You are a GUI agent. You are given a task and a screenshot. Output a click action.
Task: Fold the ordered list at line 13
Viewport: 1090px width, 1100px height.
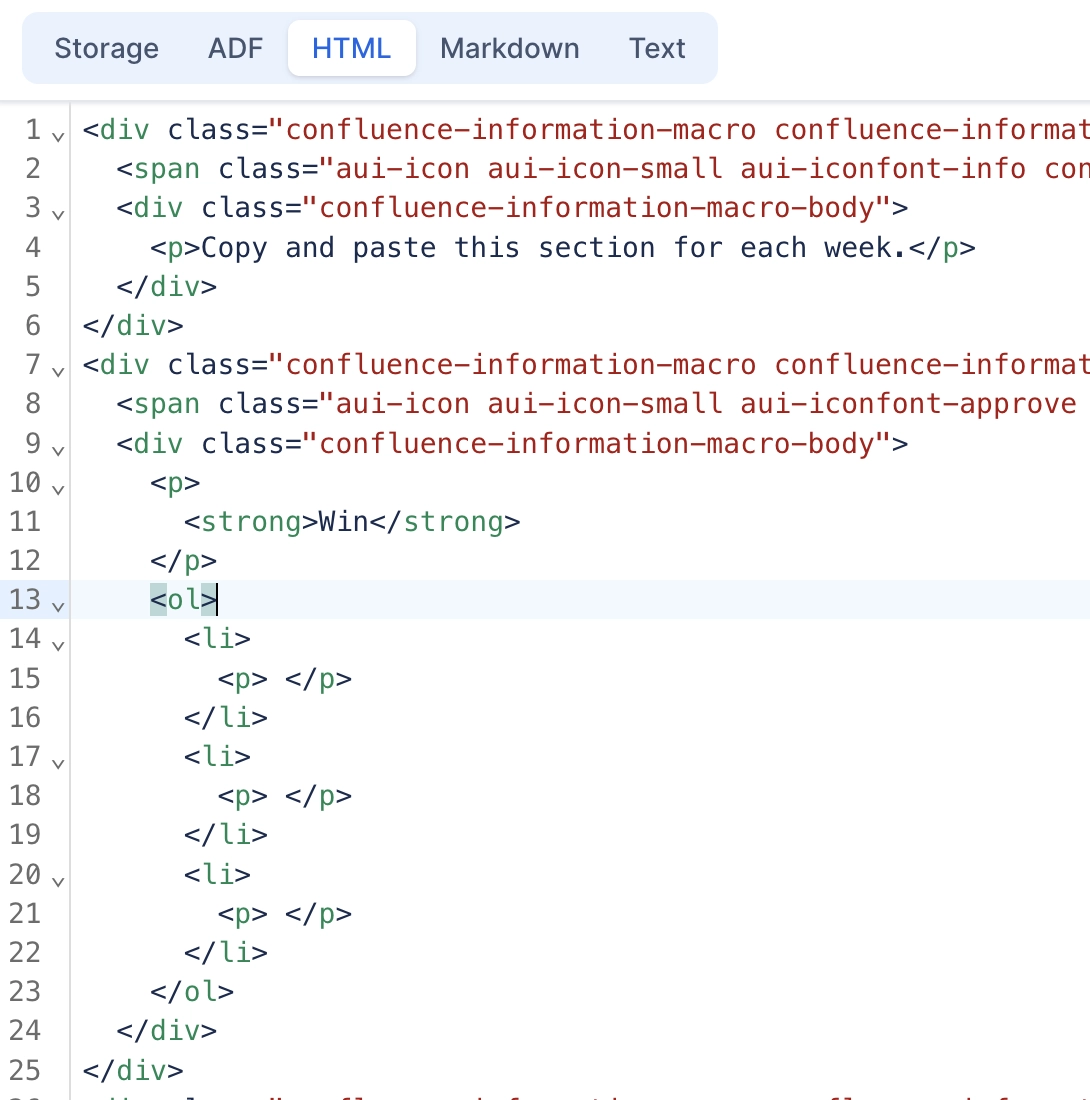[58, 606]
